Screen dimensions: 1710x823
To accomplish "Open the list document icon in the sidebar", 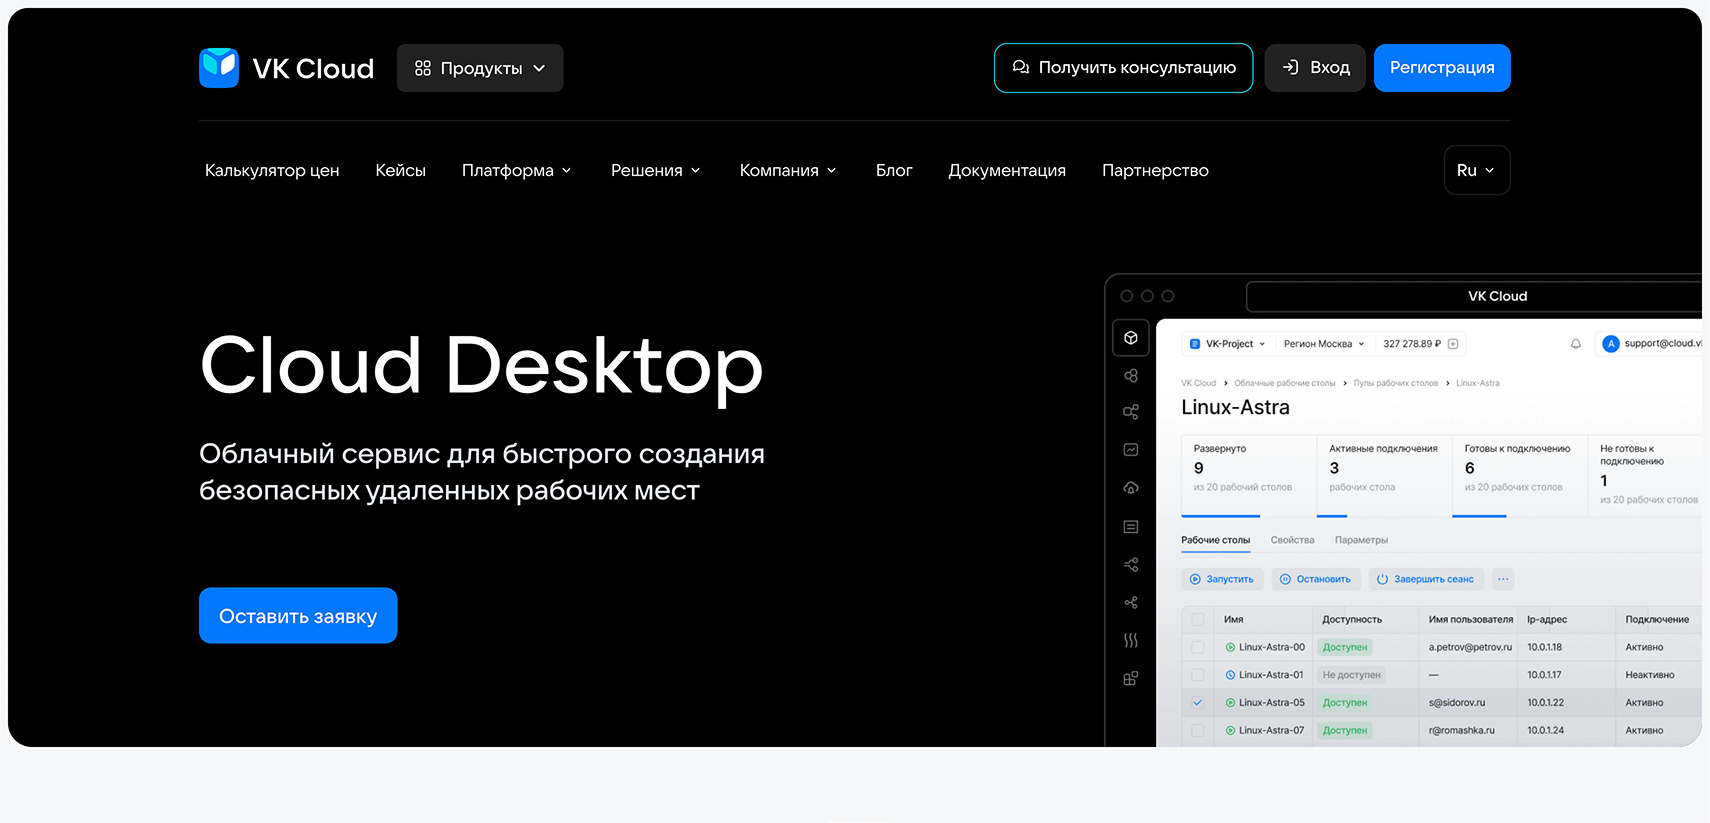I will point(1131,527).
